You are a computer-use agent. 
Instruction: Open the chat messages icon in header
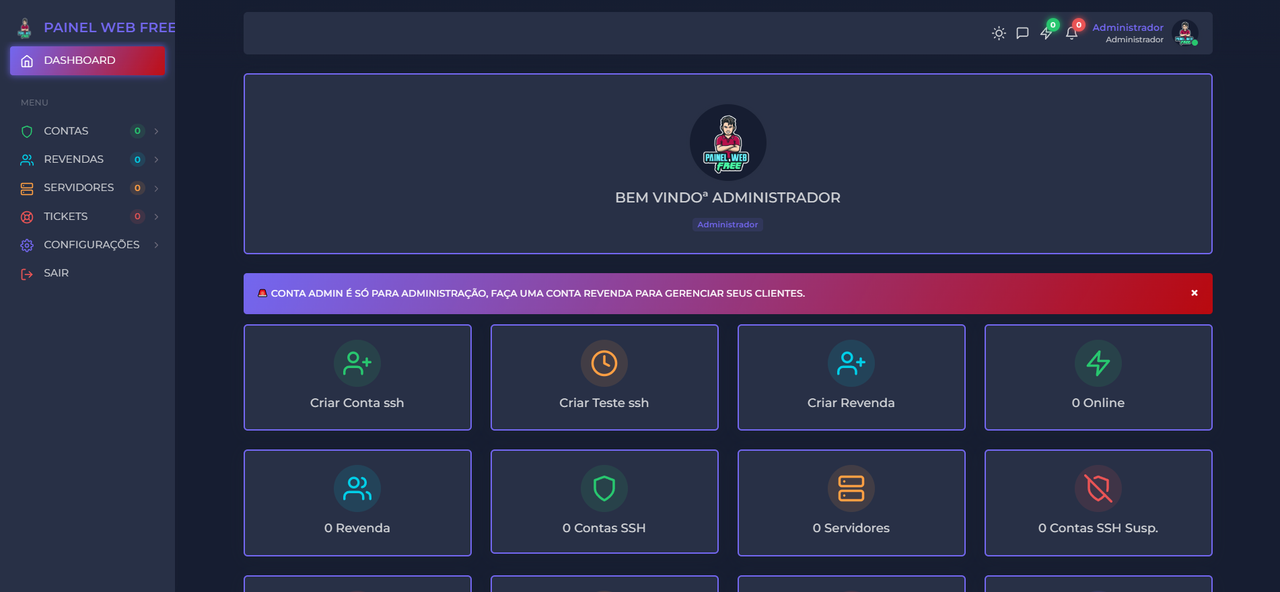point(1023,33)
